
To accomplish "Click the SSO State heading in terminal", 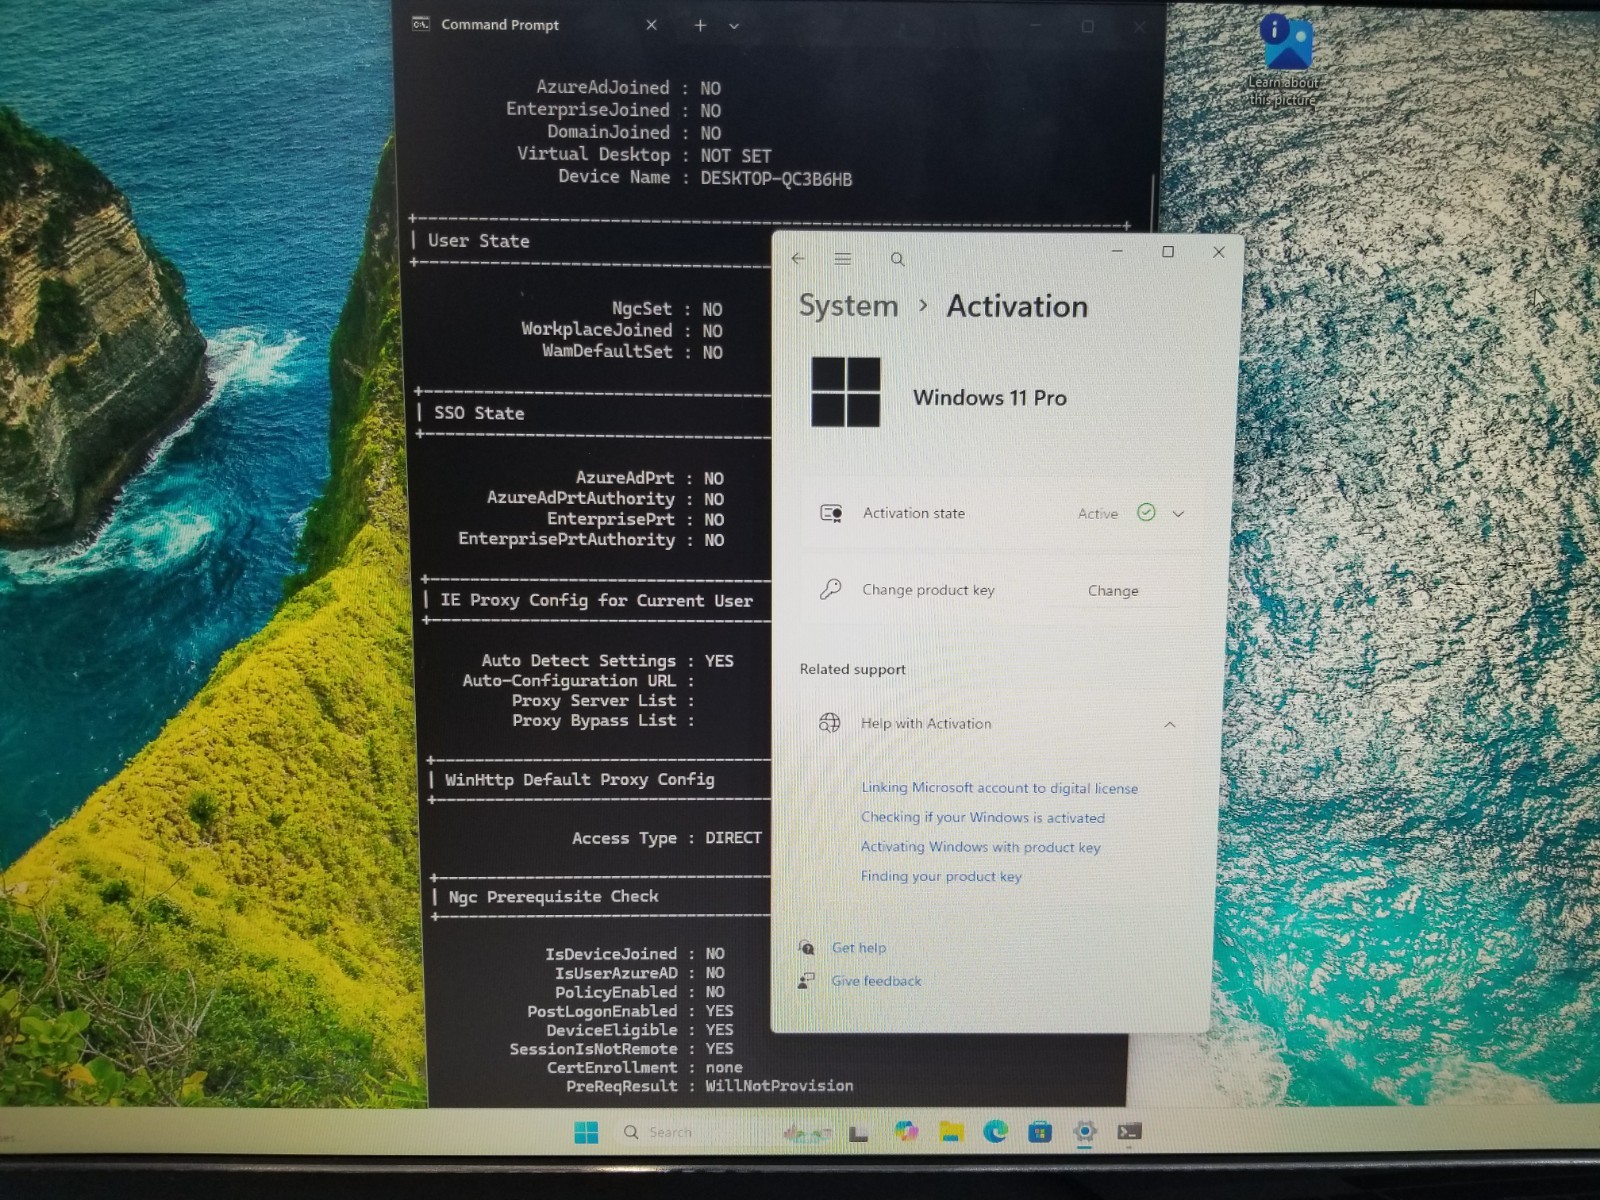I will coord(479,413).
